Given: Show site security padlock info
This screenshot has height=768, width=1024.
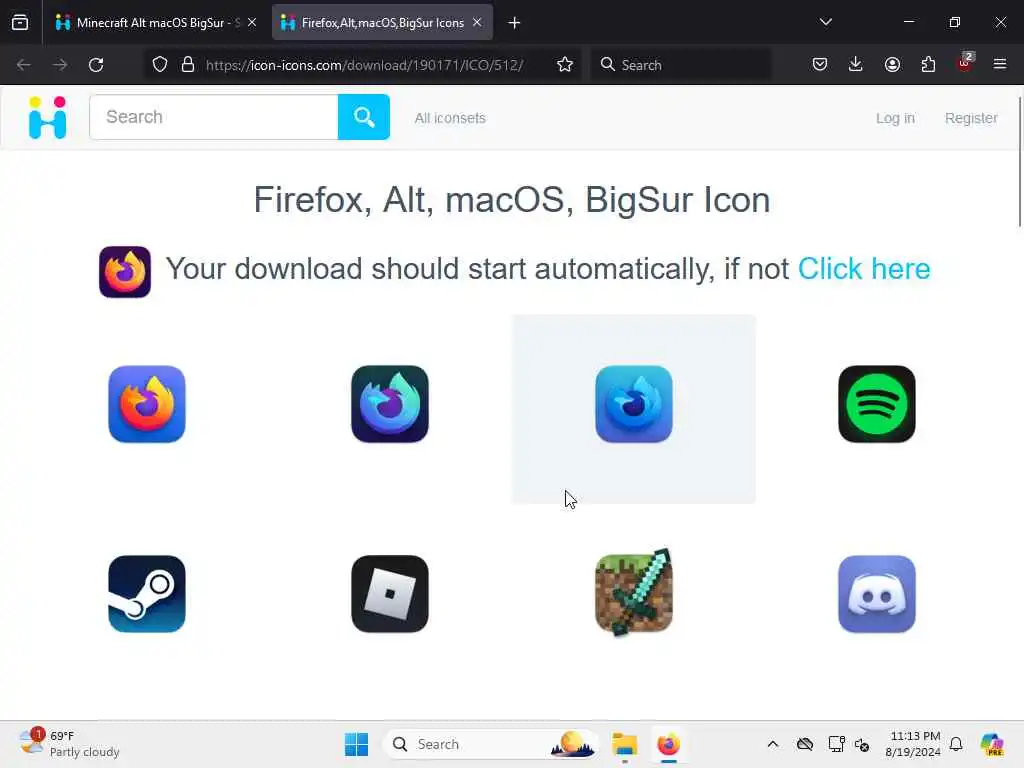Looking at the screenshot, I should [188, 65].
